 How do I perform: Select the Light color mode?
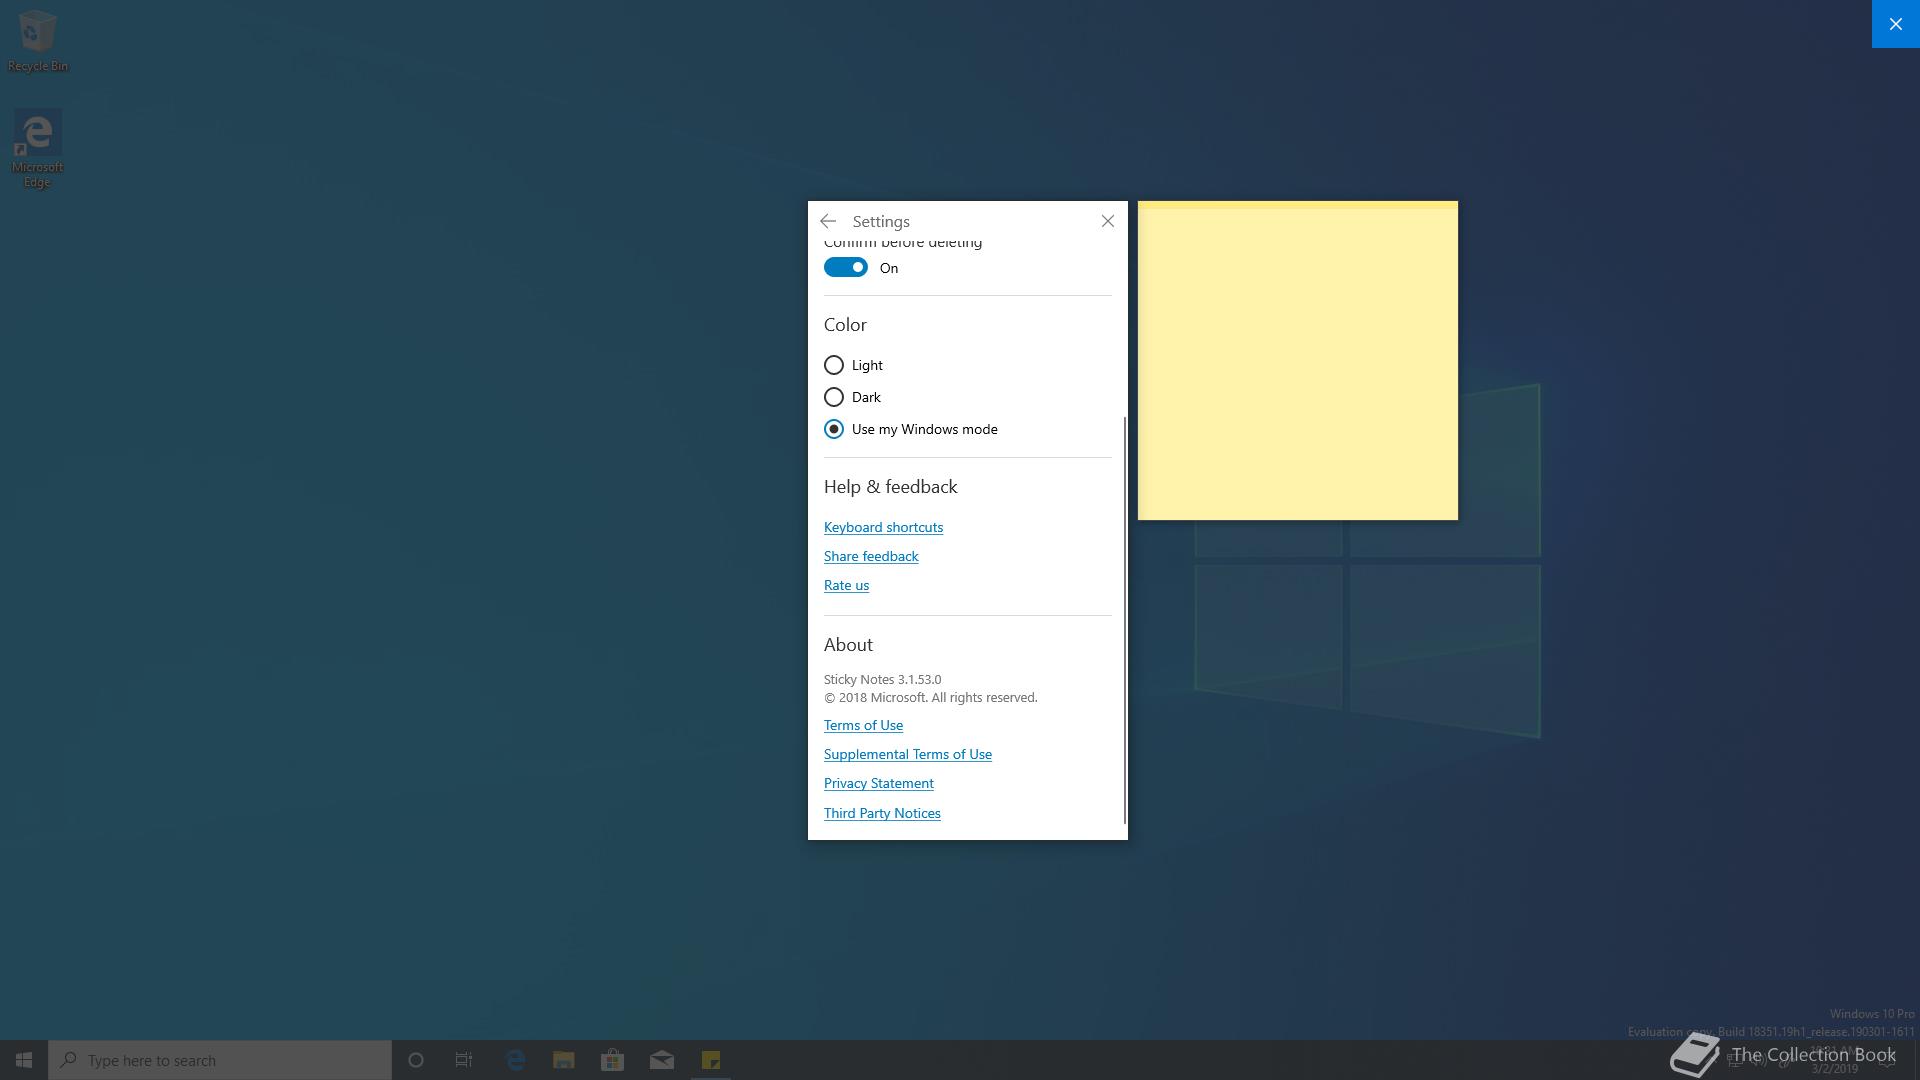[834, 365]
